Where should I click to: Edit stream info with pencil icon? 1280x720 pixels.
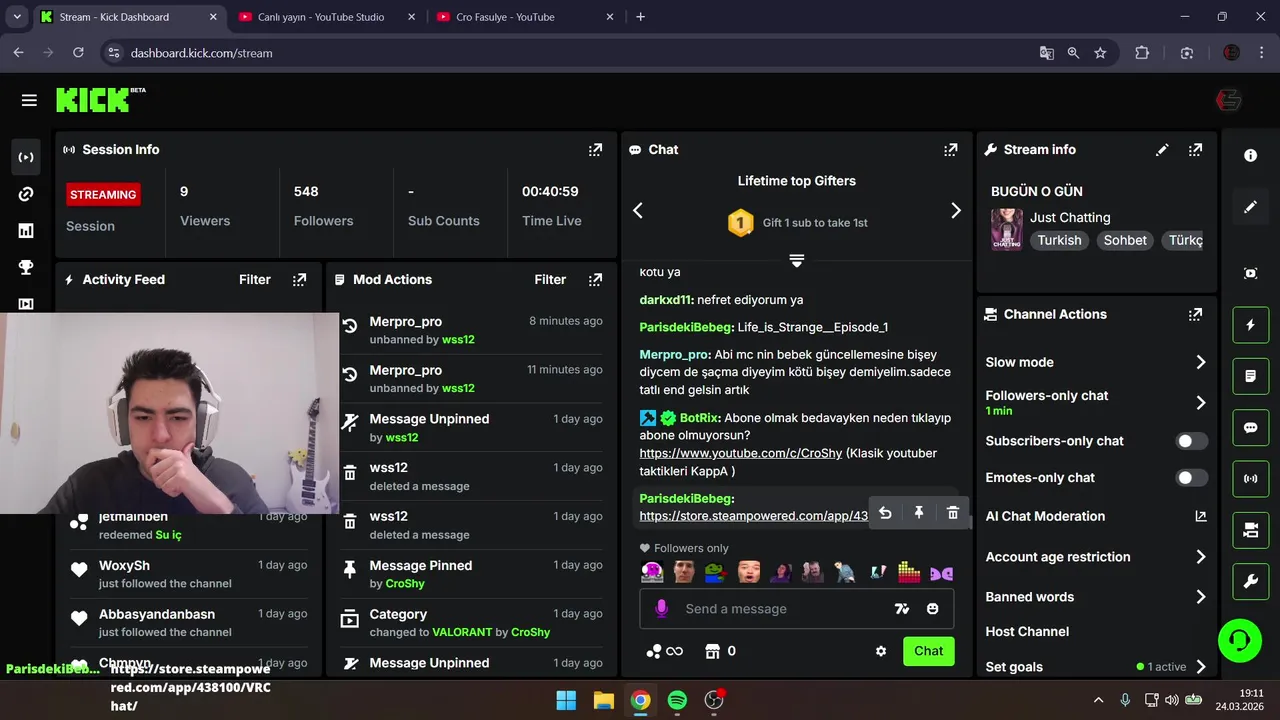click(1162, 150)
